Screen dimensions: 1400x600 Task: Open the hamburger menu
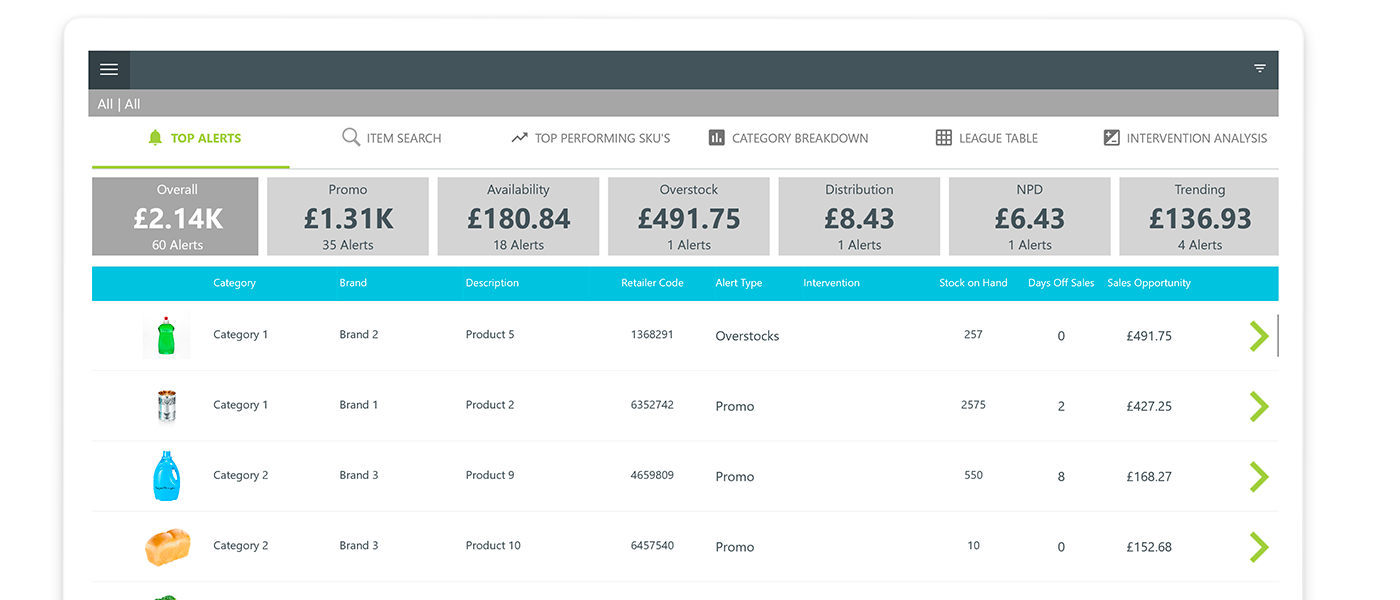109,70
